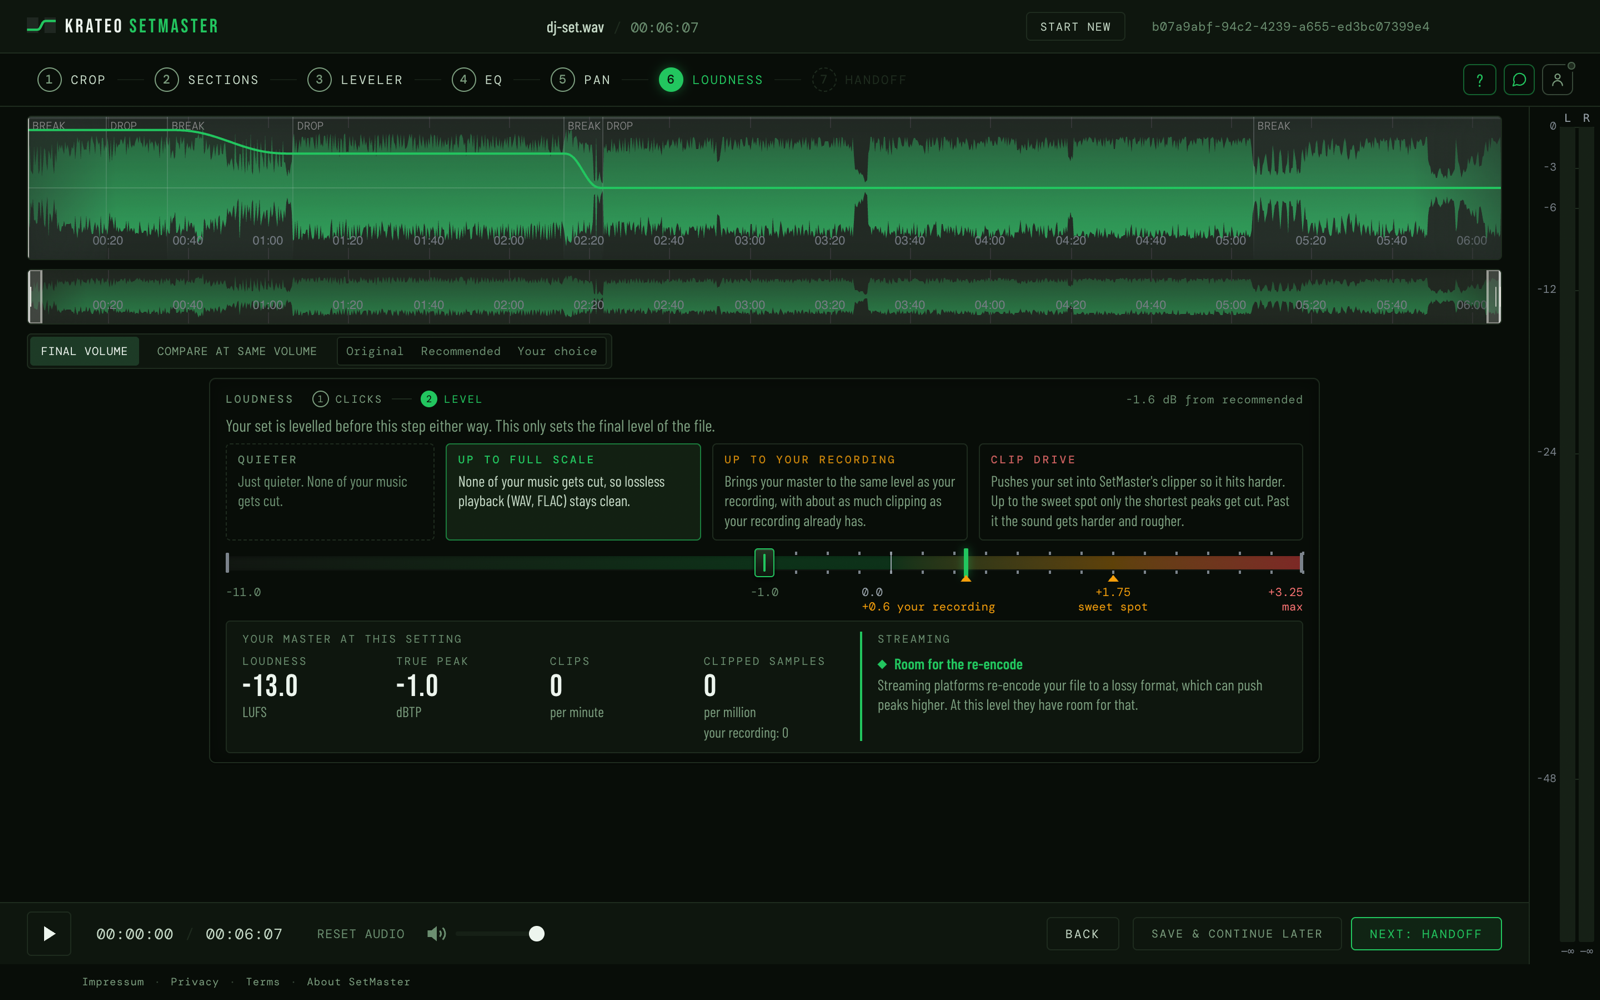Open the user account icon
The width and height of the screenshot is (1600, 1000).
pos(1557,80)
